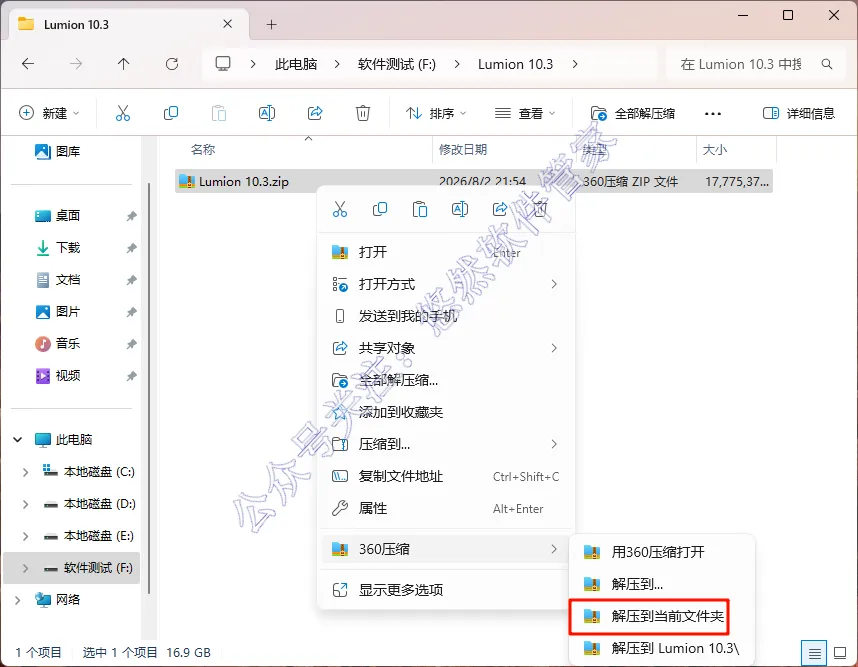858x667 pixels.
Task: Click the context menu paste icon
Action: [x=420, y=209]
